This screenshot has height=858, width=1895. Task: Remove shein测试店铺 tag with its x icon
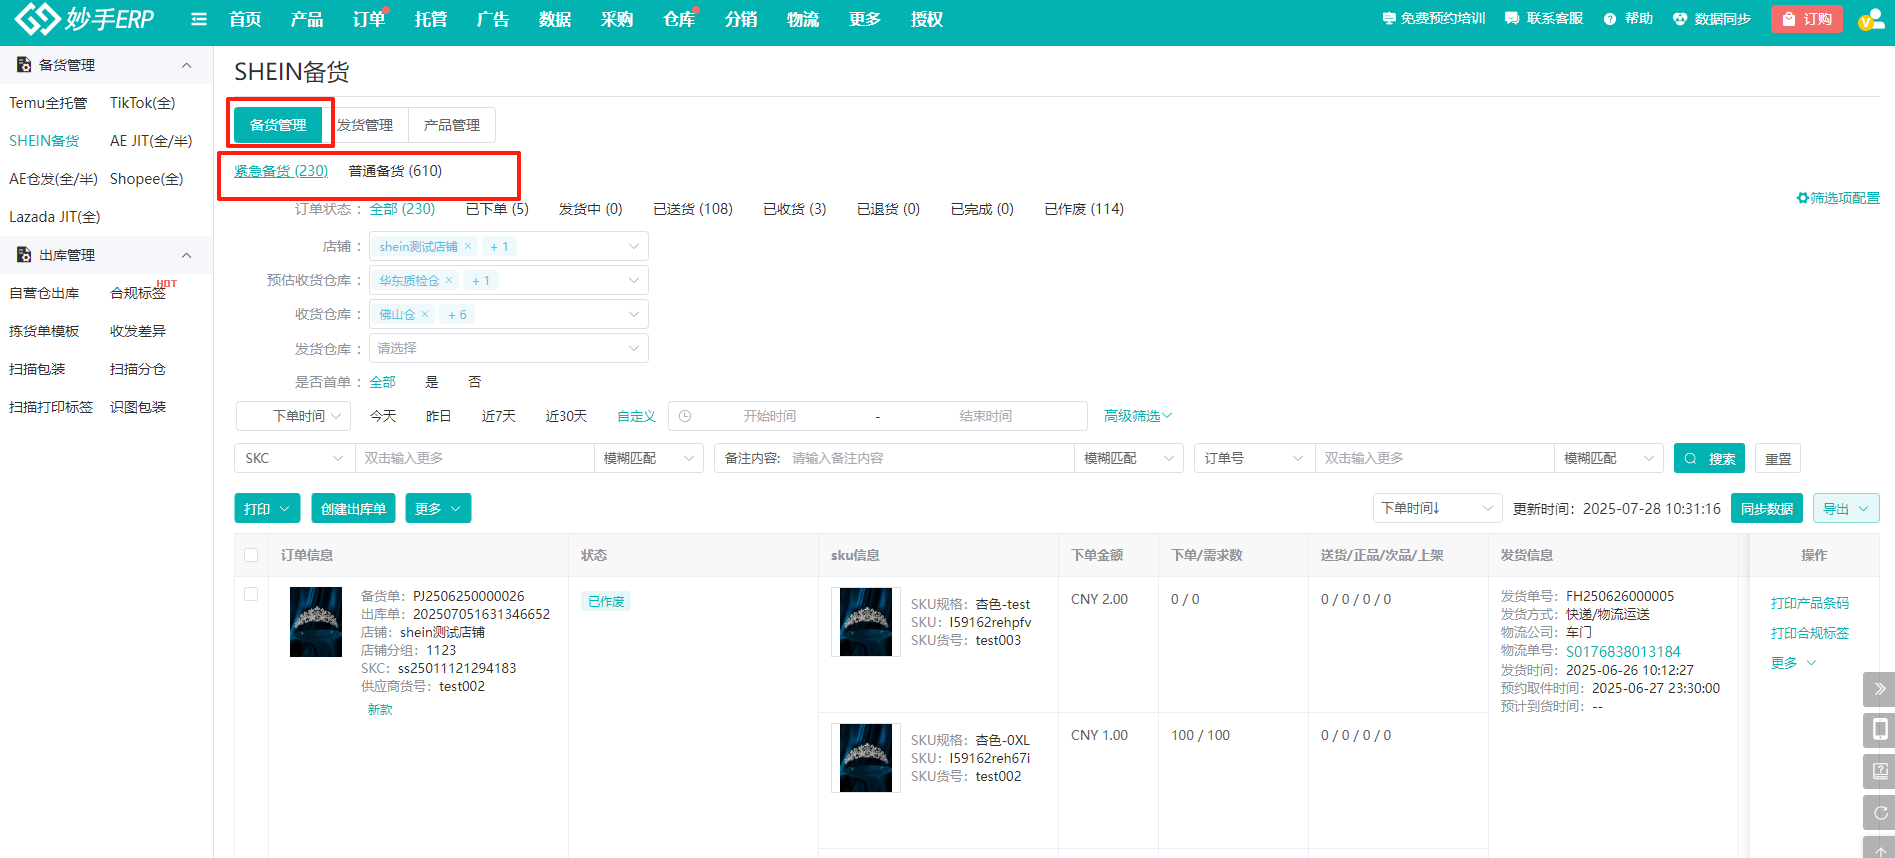click(467, 246)
